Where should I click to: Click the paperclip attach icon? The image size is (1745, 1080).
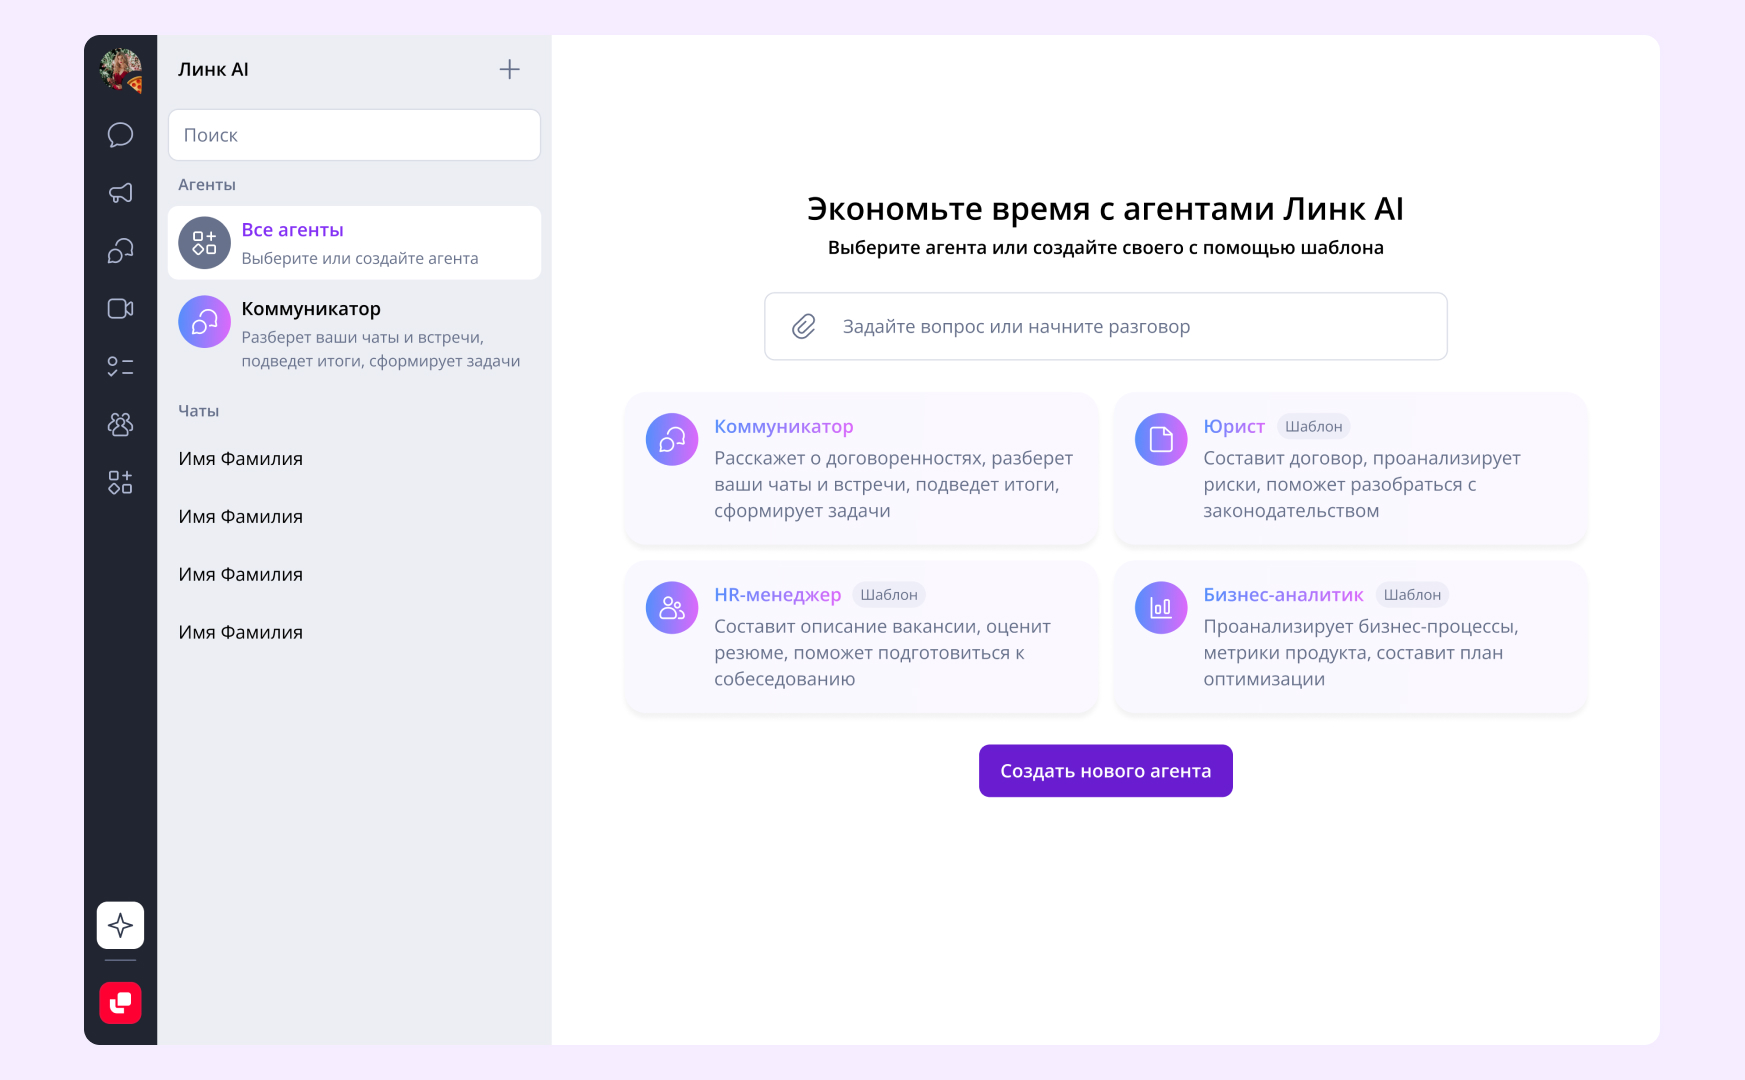(x=804, y=327)
